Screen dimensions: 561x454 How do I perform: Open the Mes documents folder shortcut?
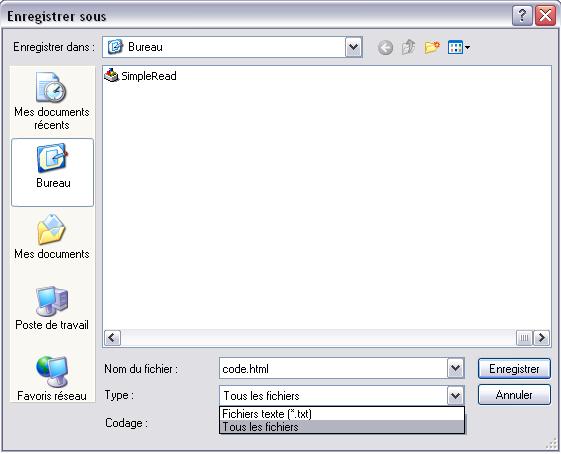point(52,237)
